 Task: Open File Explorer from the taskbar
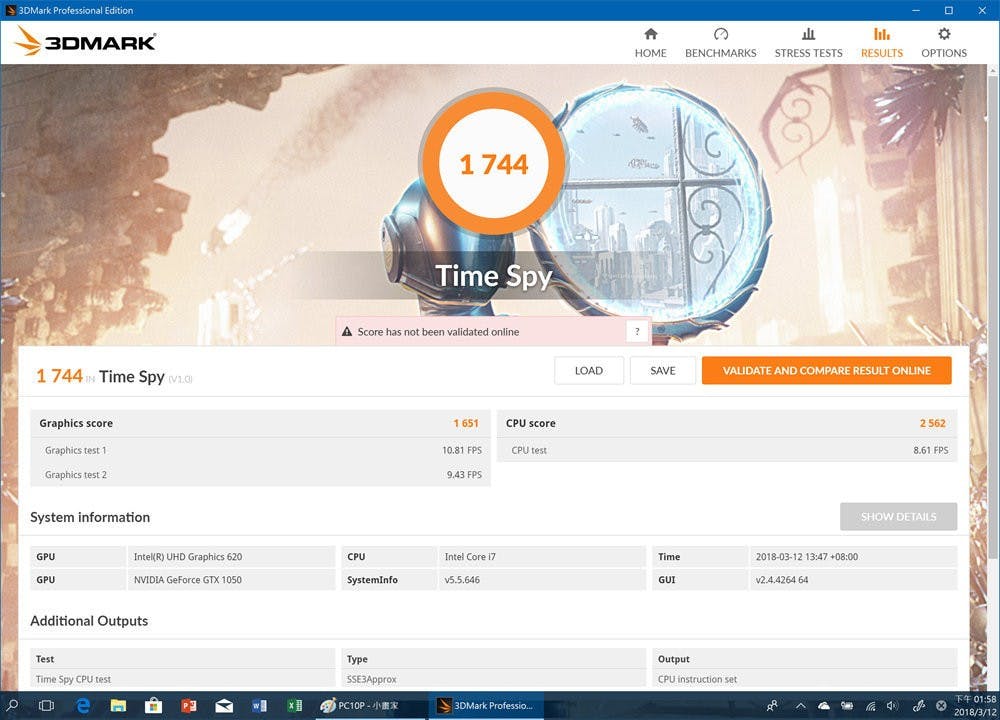[x=118, y=705]
